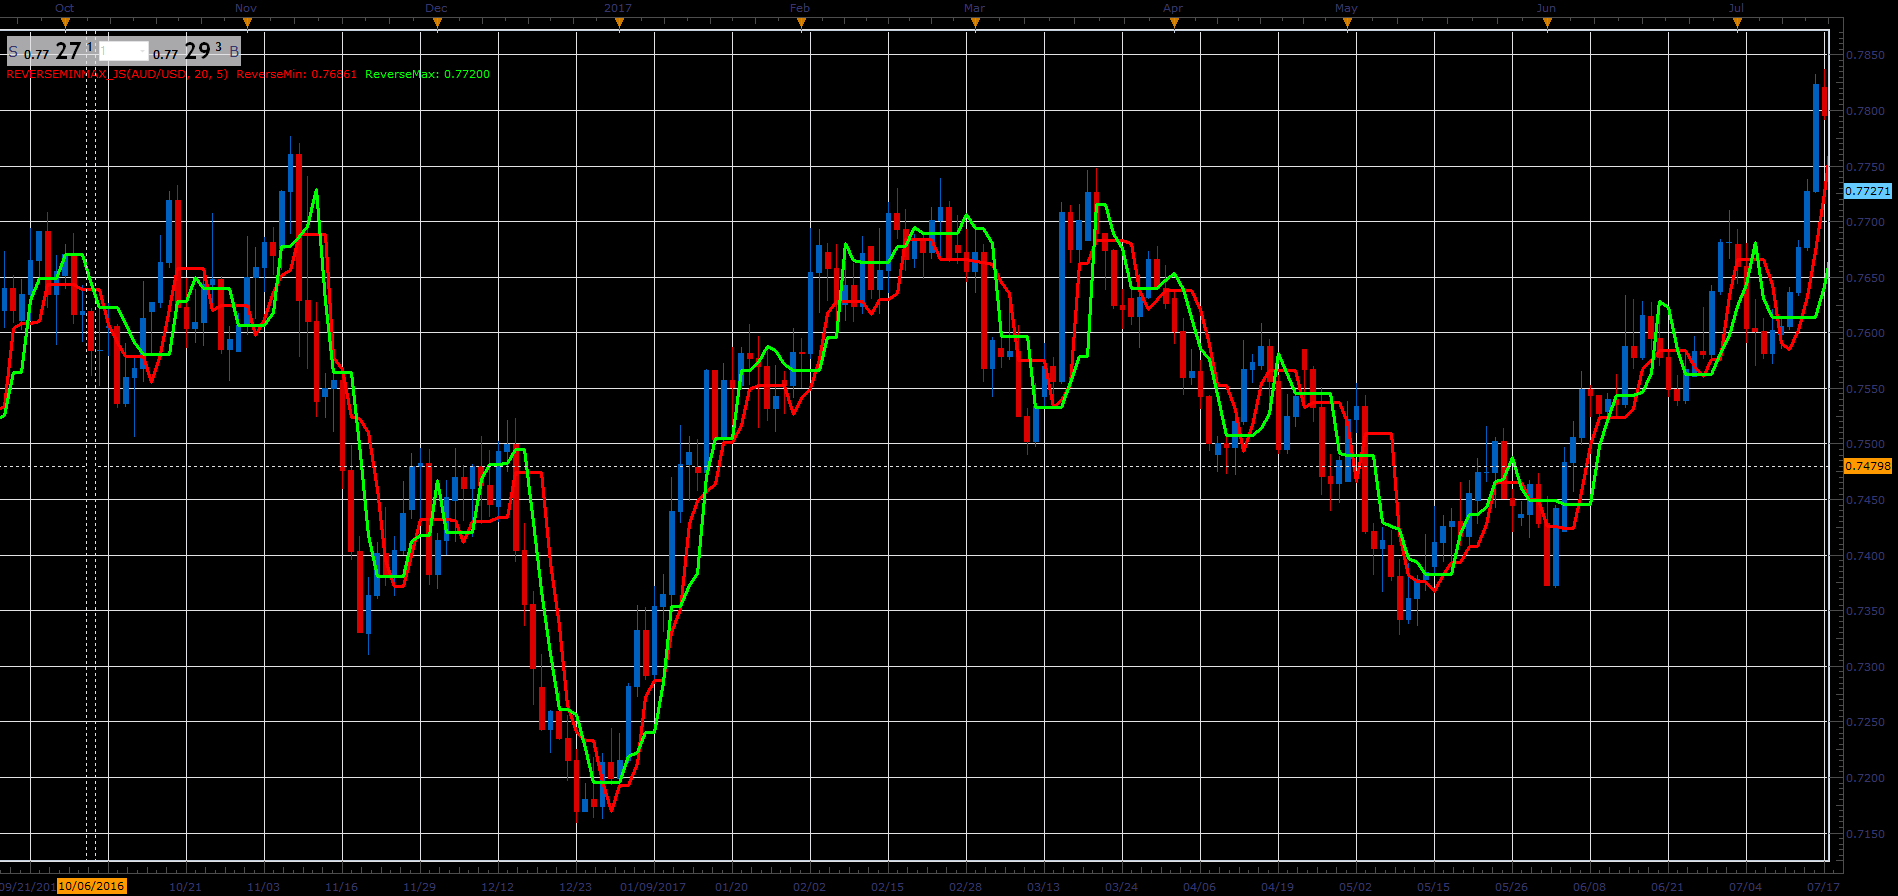Click the 01/09/2017 date axis label
The image size is (1898, 896).
click(x=653, y=887)
